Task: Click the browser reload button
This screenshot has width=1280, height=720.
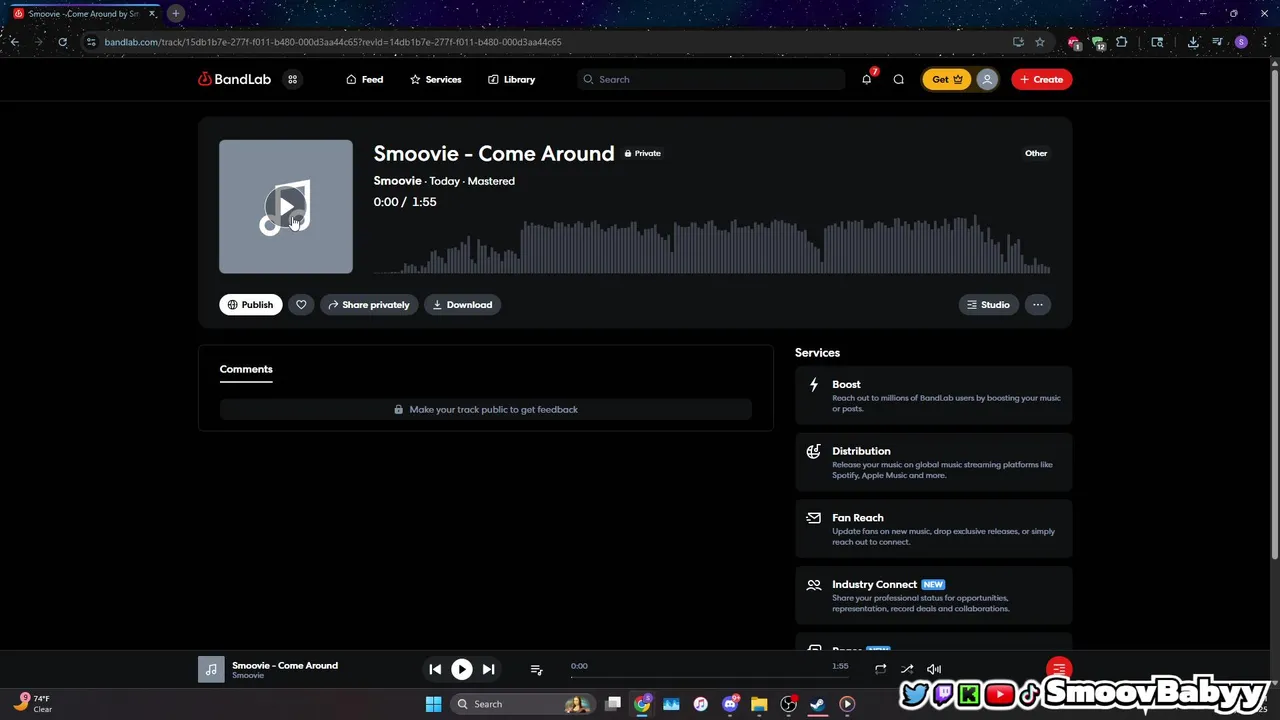Action: (63, 42)
